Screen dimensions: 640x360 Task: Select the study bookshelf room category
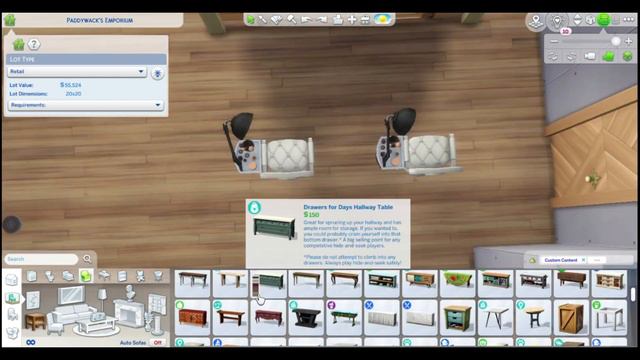point(122,276)
